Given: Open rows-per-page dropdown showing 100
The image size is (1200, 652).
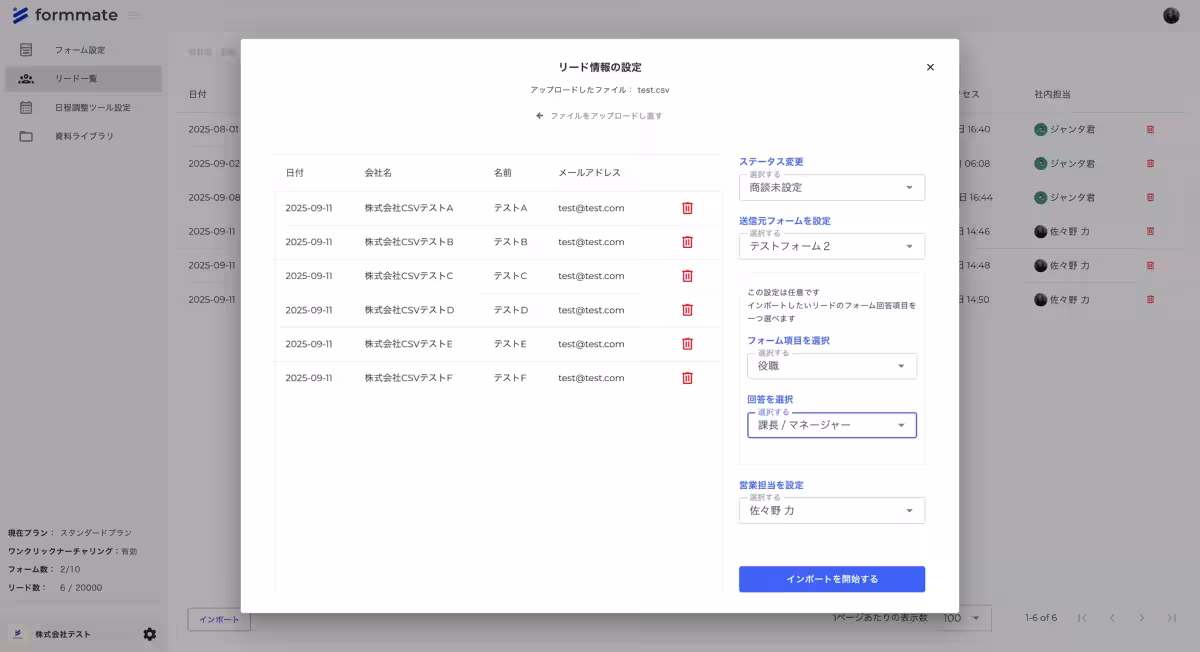Looking at the screenshot, I should point(961,618).
